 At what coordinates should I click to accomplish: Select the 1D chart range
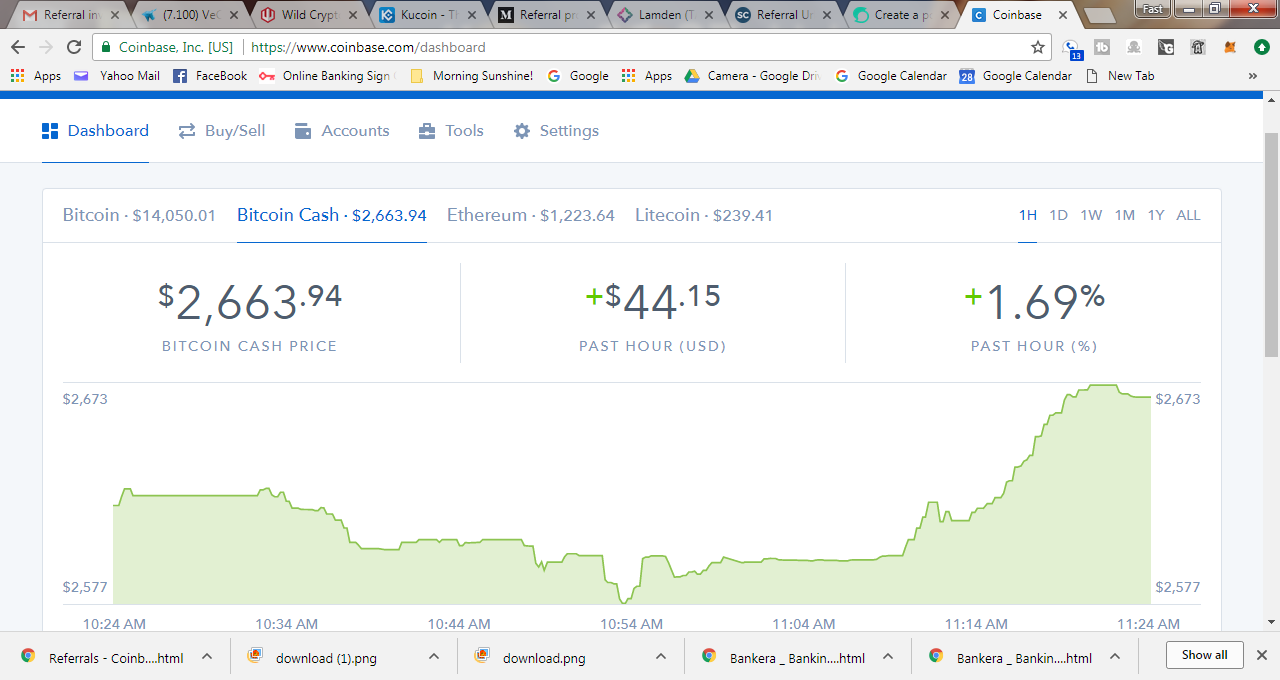click(x=1058, y=215)
